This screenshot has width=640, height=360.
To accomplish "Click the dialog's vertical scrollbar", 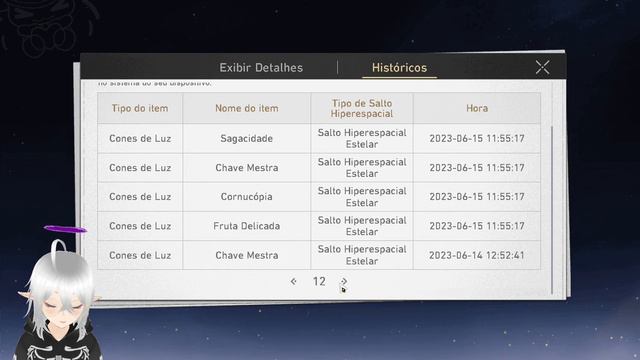I will pyautogui.click(x=552, y=210).
